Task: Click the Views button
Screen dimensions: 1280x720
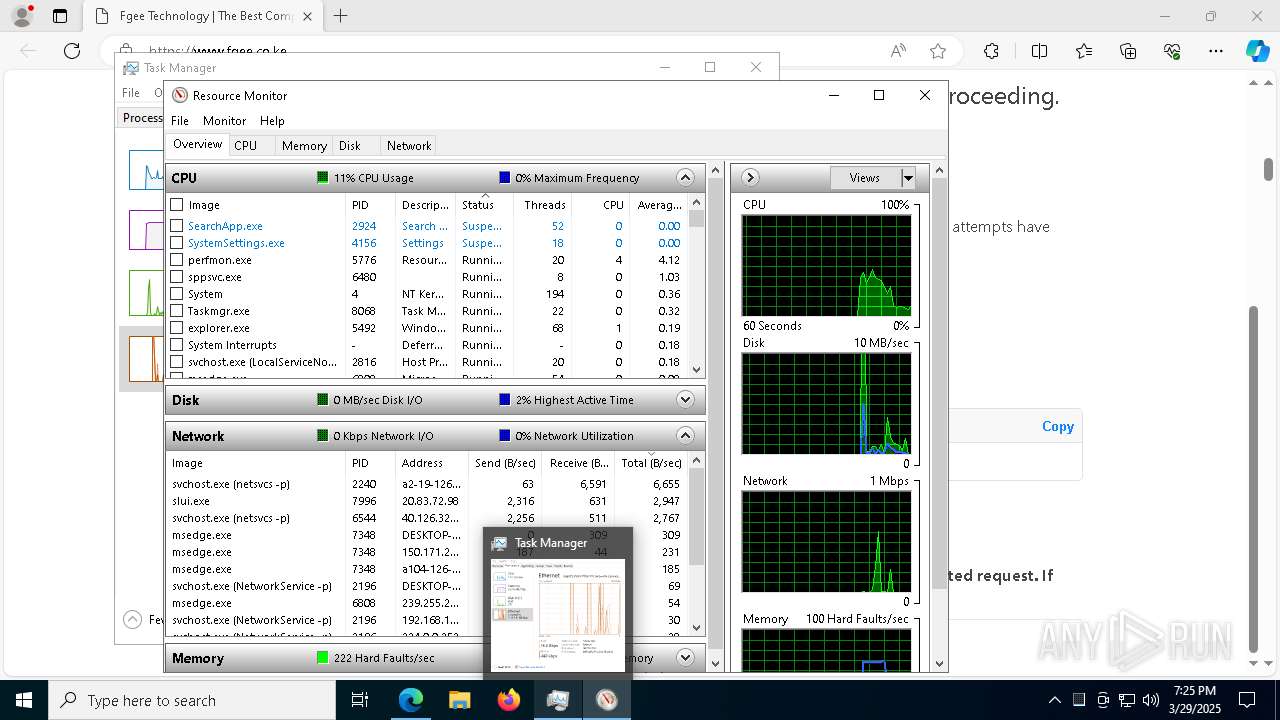Action: [865, 178]
